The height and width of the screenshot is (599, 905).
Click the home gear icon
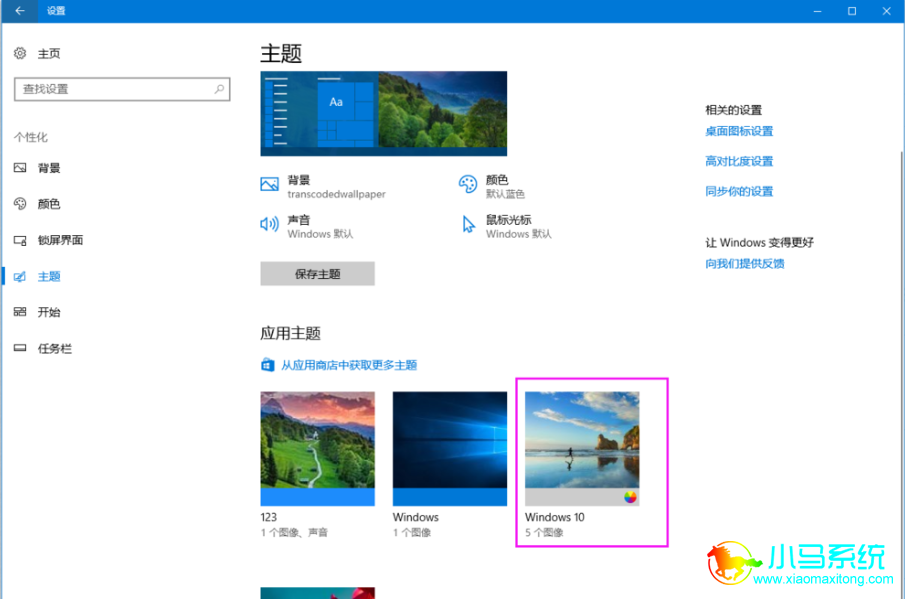[x=20, y=53]
